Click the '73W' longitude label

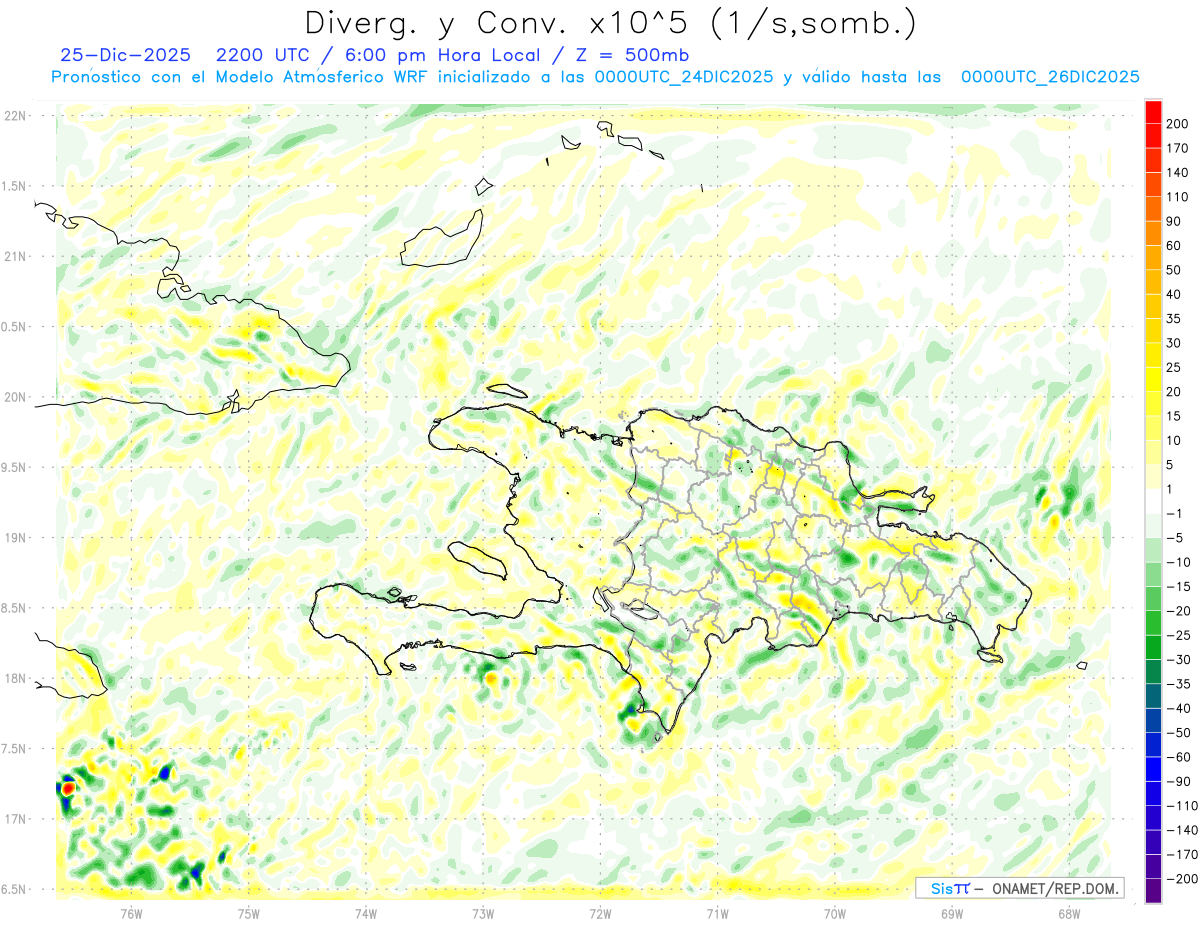click(483, 914)
